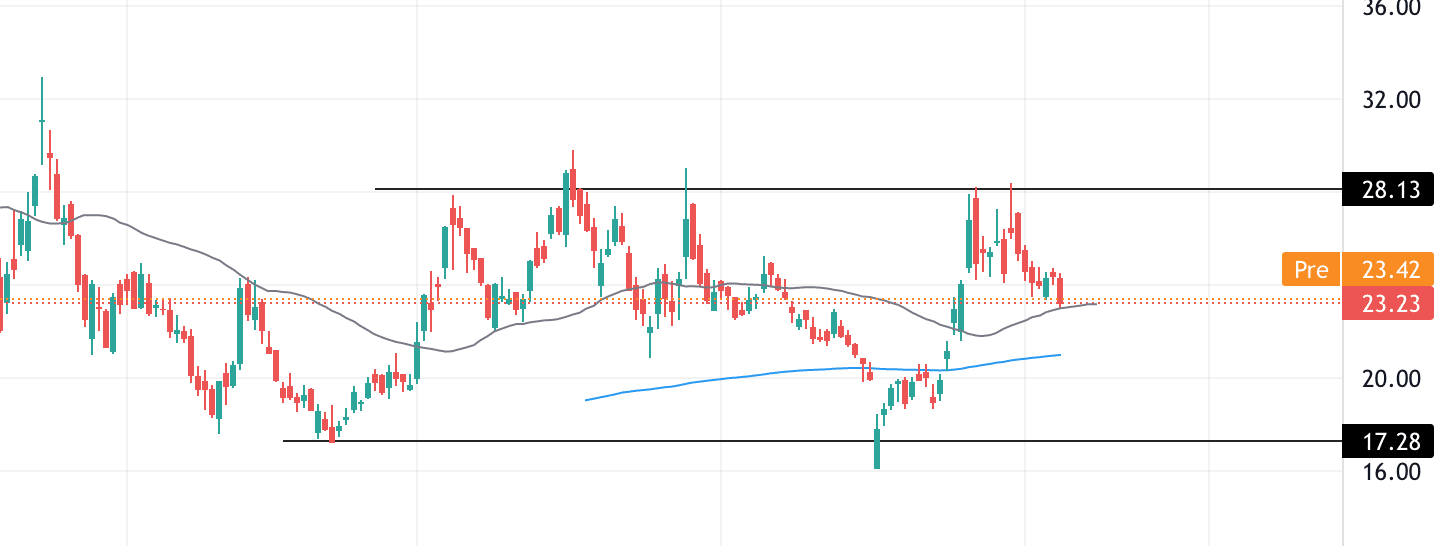Click the 16.00 price axis label
Viewport: 1442px width, 546px height.
(1391, 471)
